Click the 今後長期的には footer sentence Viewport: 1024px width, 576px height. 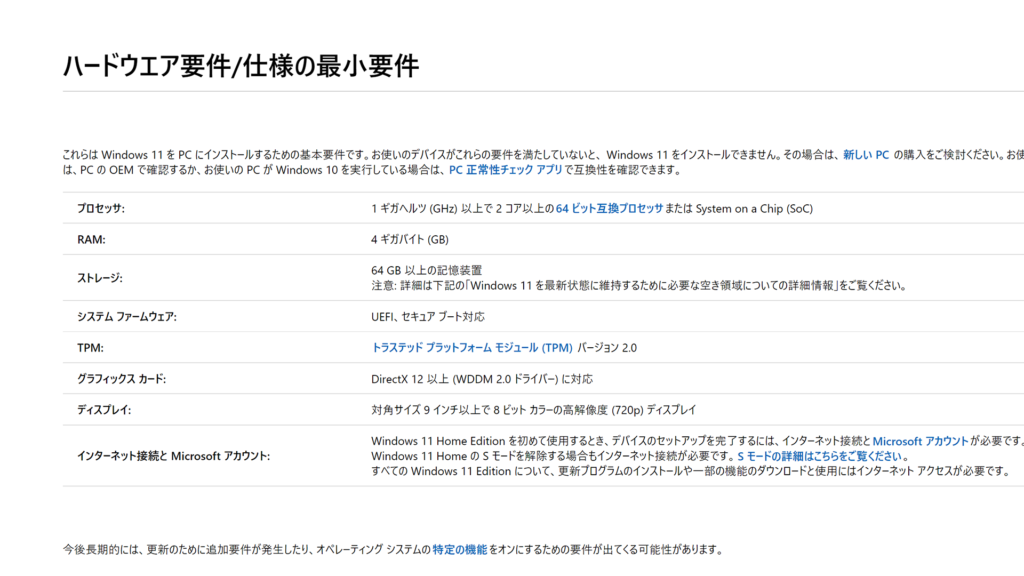click(x=393, y=550)
